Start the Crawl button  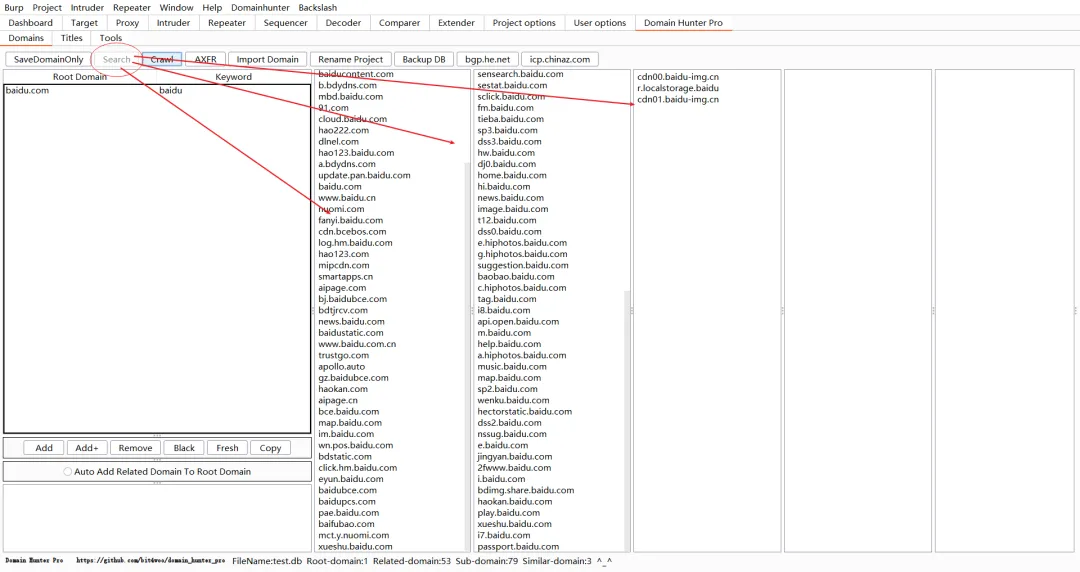(162, 59)
